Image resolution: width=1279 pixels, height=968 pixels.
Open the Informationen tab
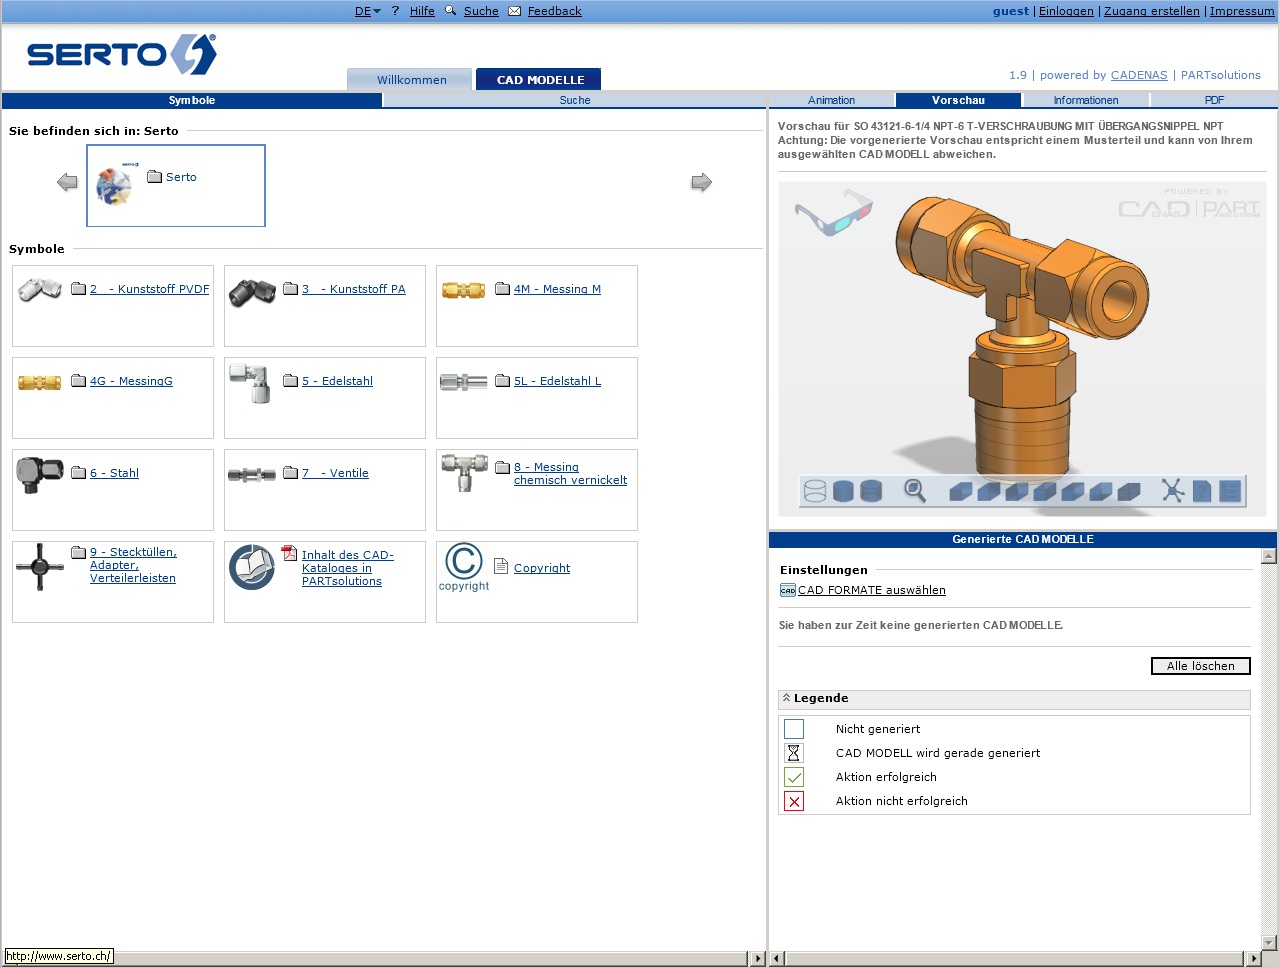click(x=1085, y=100)
